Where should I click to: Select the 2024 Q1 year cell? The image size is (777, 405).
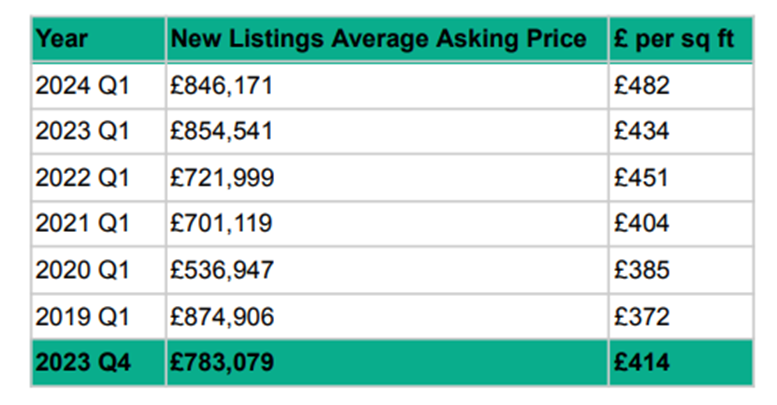point(82,86)
